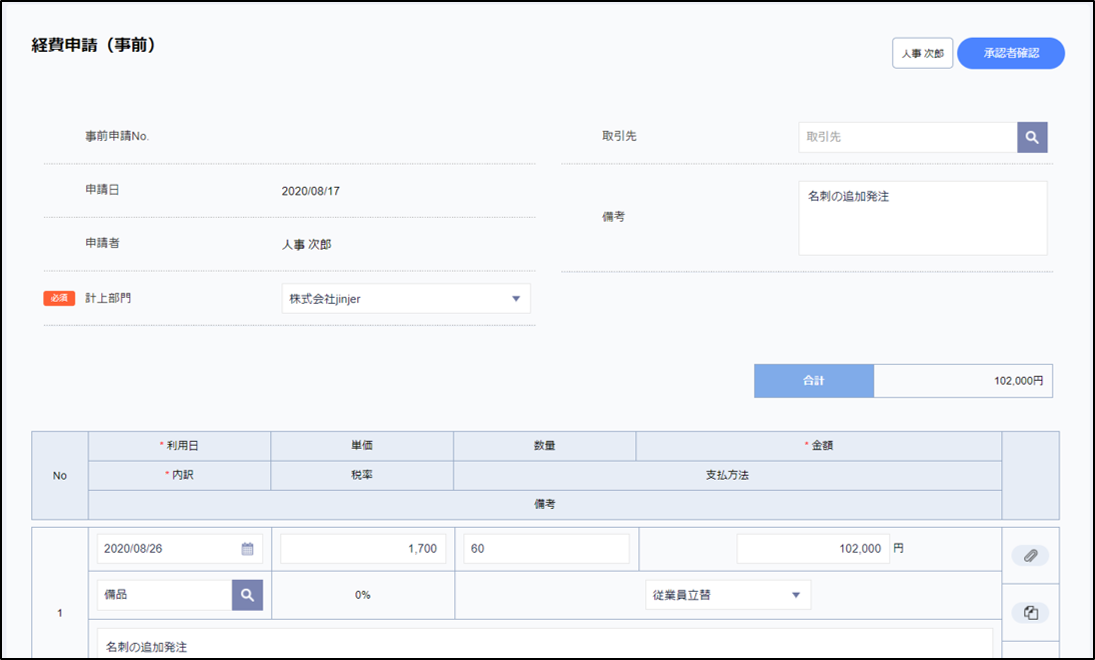Focus the row 1 備考 input at the bottom
Viewport: 1095px width, 660px height.
click(545, 645)
